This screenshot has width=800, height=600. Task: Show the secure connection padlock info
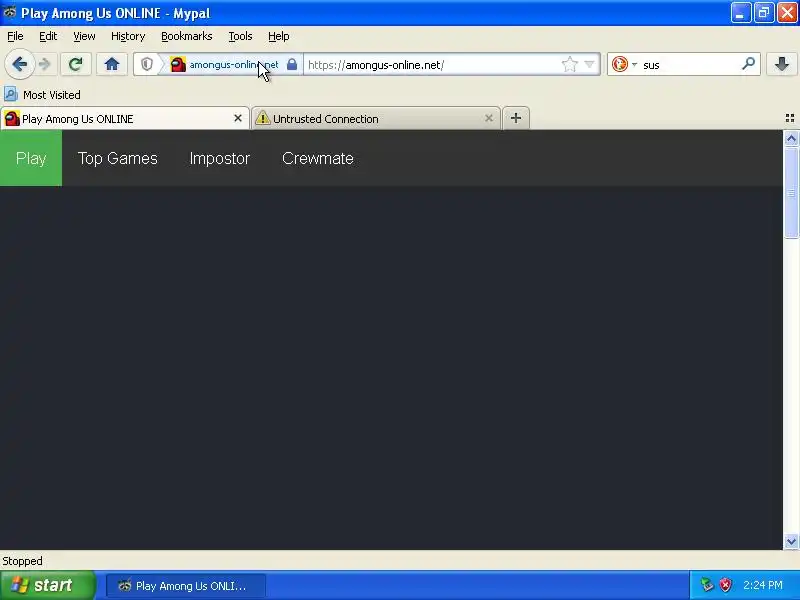(292, 65)
